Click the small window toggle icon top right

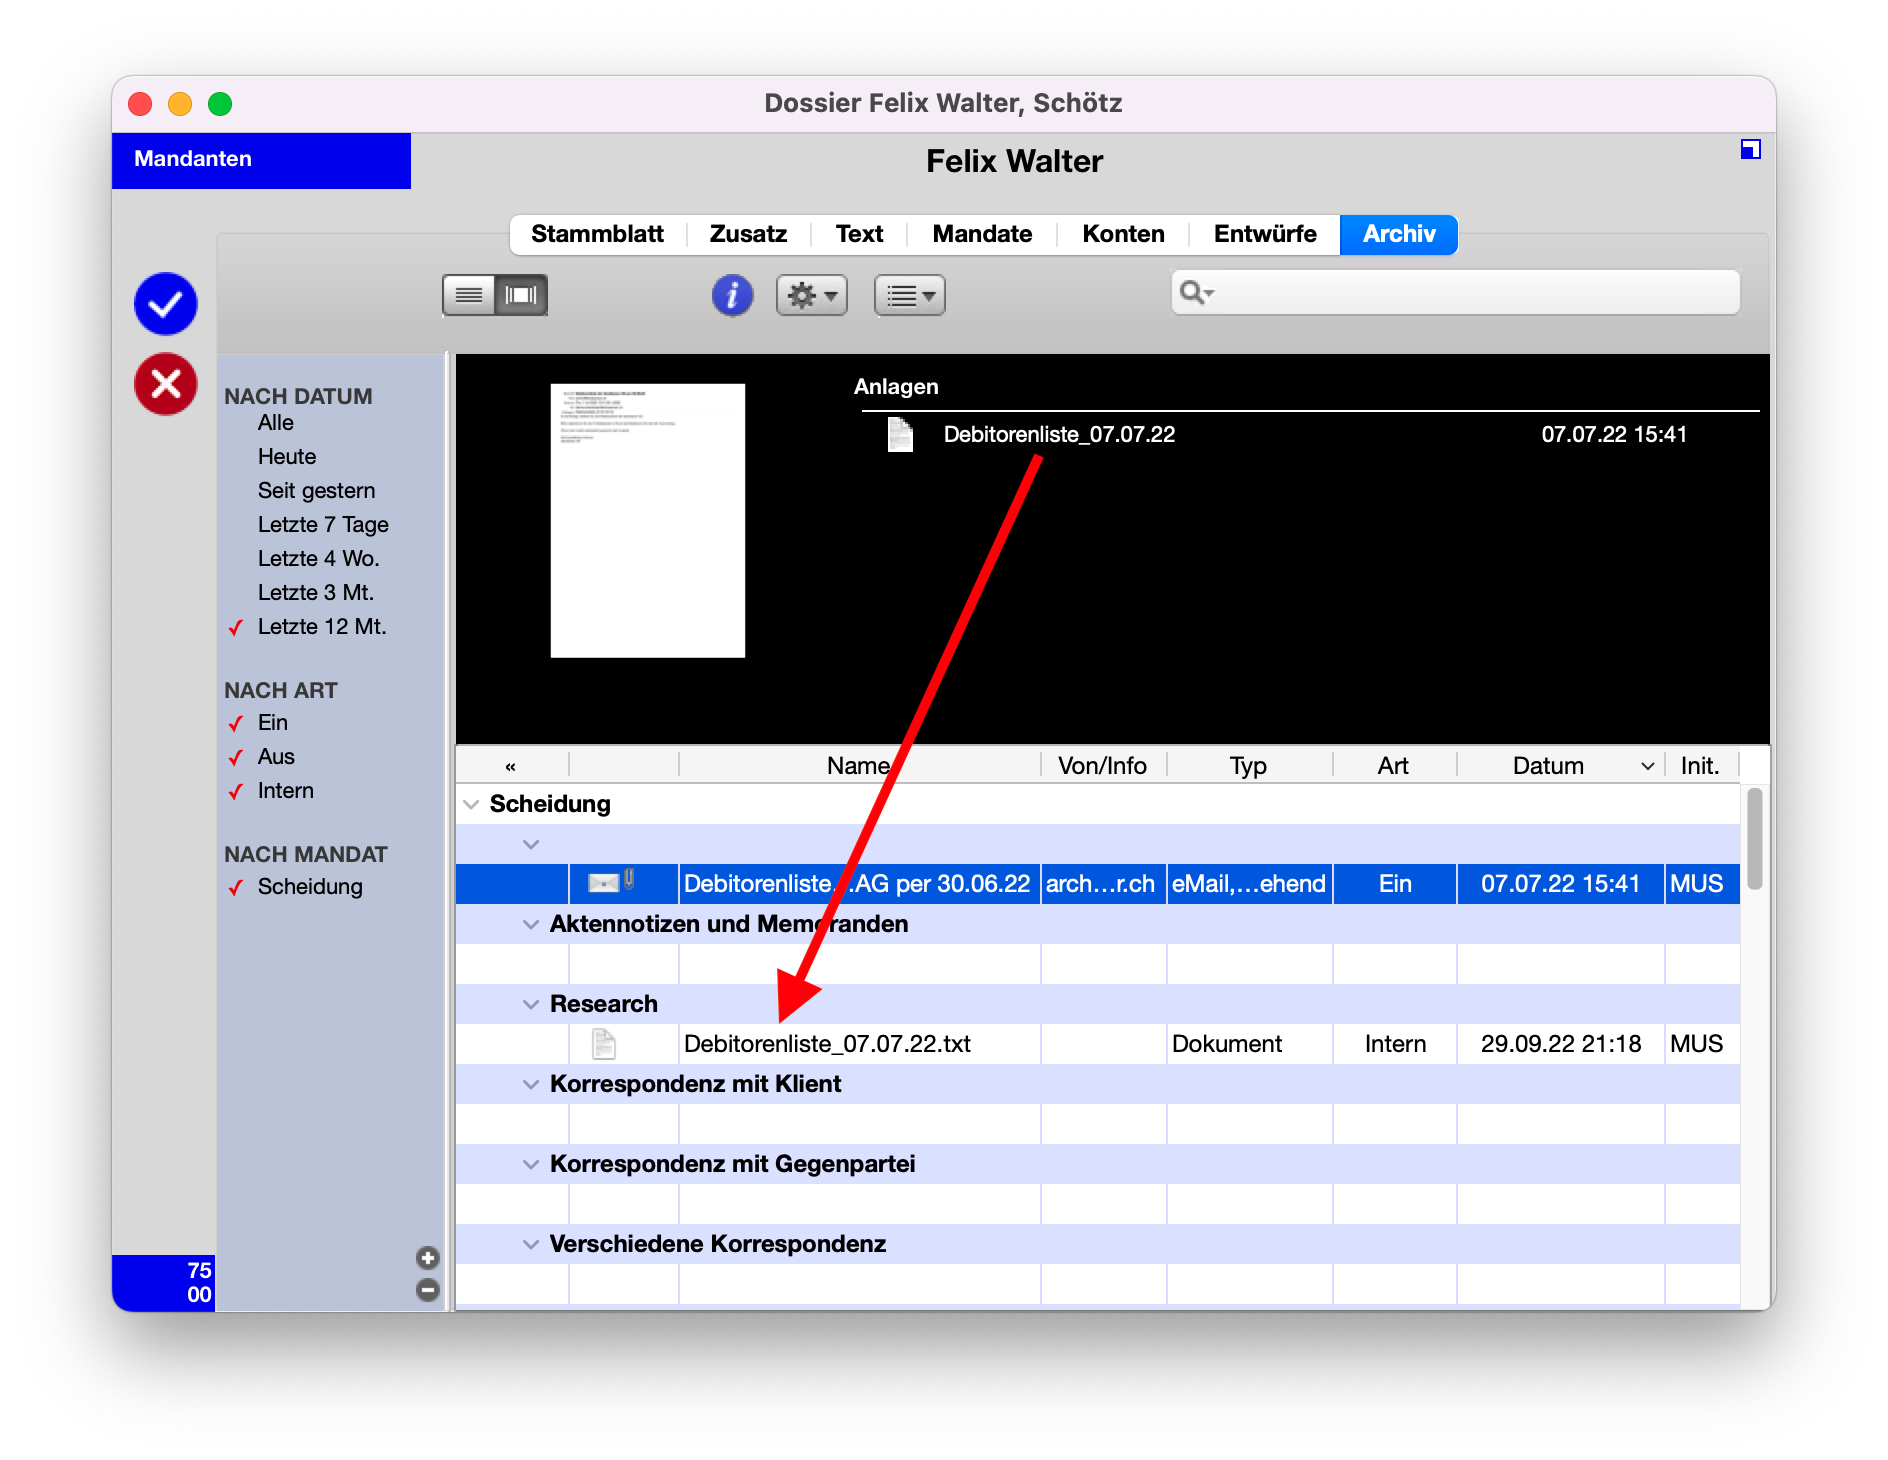[x=1750, y=149]
